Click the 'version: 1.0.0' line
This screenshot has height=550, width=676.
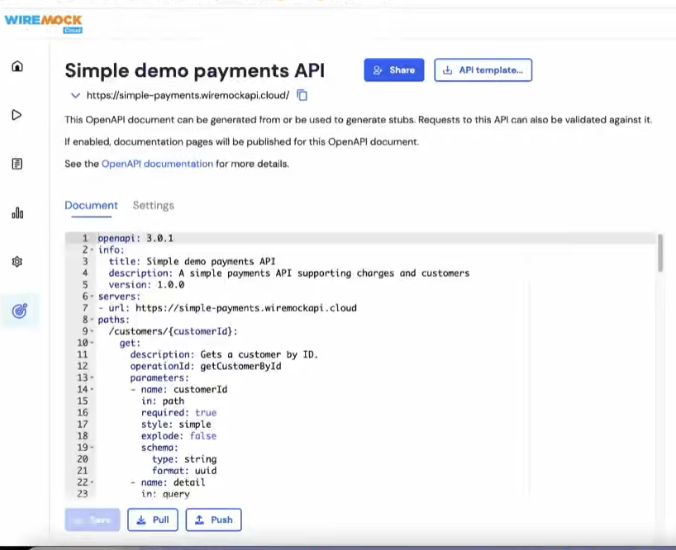point(147,285)
